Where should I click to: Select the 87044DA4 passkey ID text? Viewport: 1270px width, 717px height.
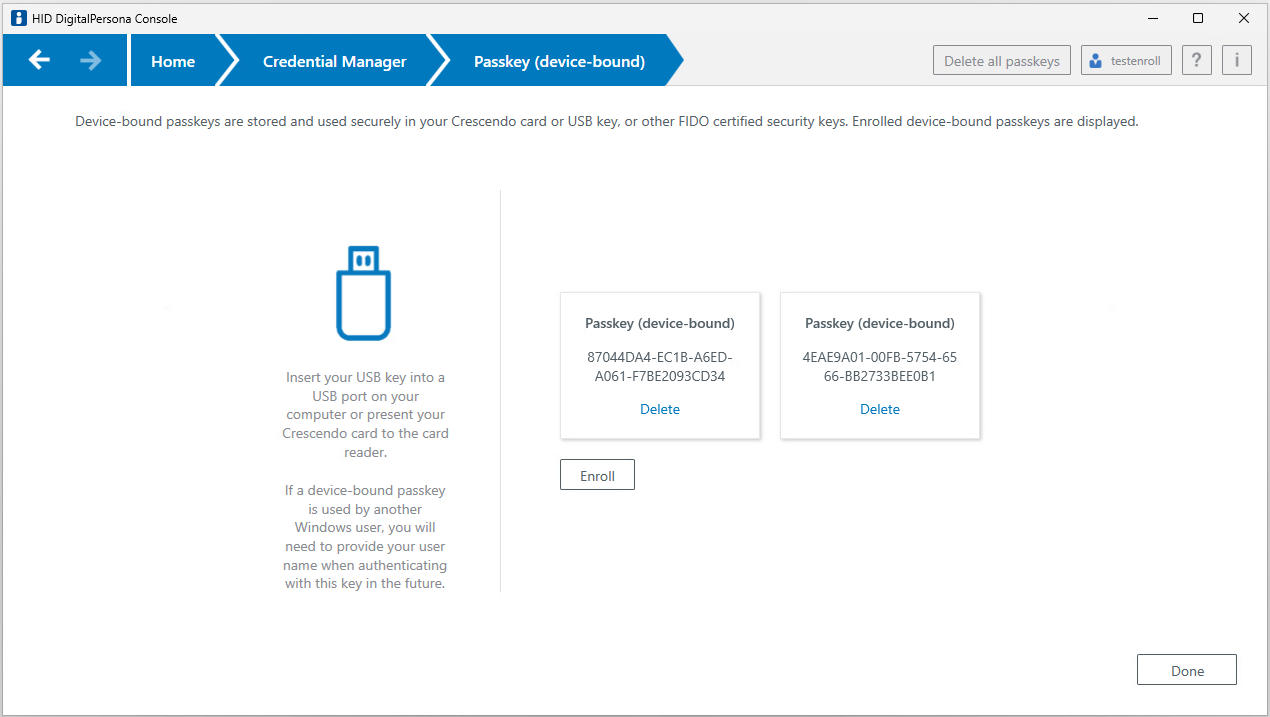[660, 367]
